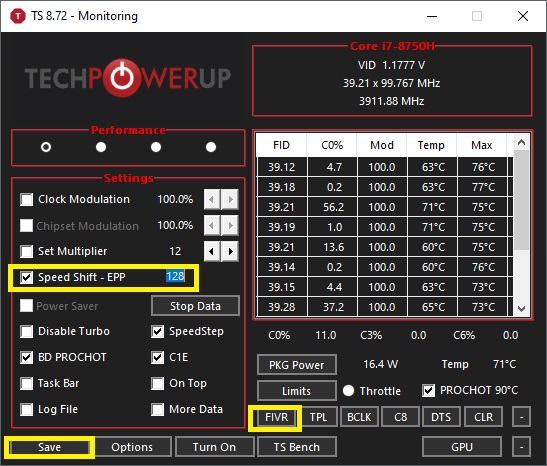
Task: Minimize the ThrottleStop window
Action: [x=432, y=16]
